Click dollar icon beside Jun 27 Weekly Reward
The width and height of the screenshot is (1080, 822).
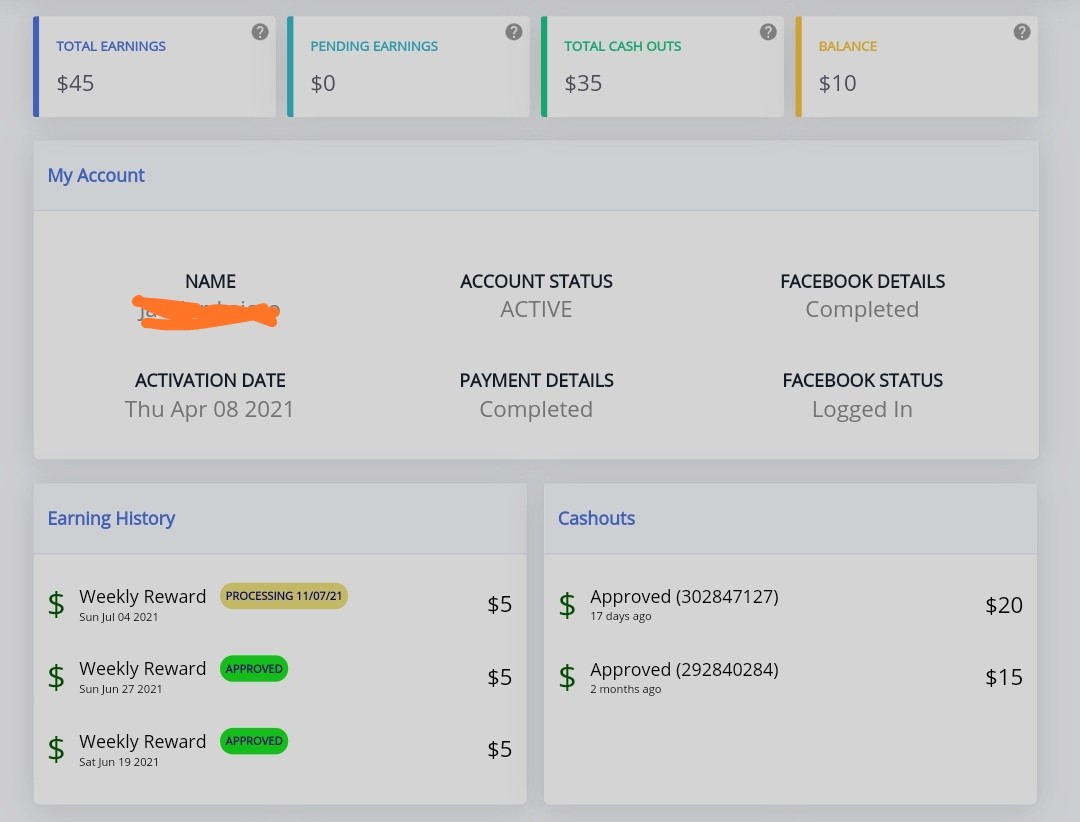(x=56, y=677)
